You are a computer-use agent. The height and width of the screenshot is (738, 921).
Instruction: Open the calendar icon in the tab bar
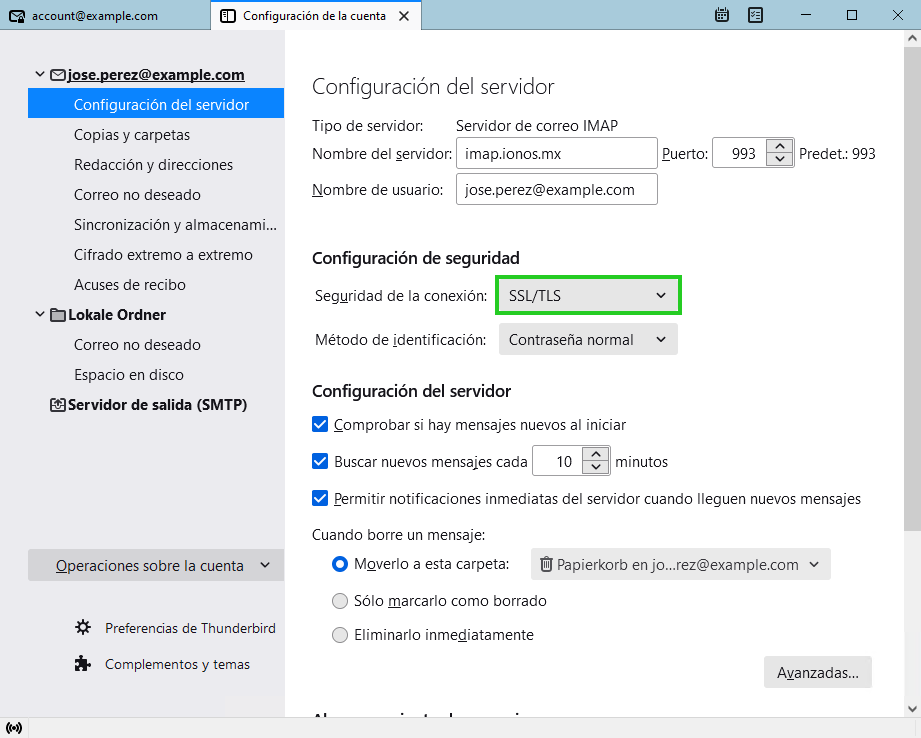pyautogui.click(x=721, y=15)
